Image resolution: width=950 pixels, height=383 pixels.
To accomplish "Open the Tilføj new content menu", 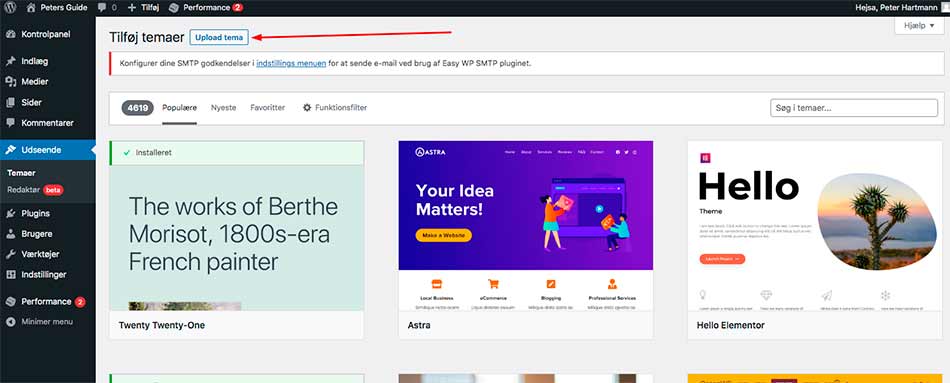I will (144, 8).
